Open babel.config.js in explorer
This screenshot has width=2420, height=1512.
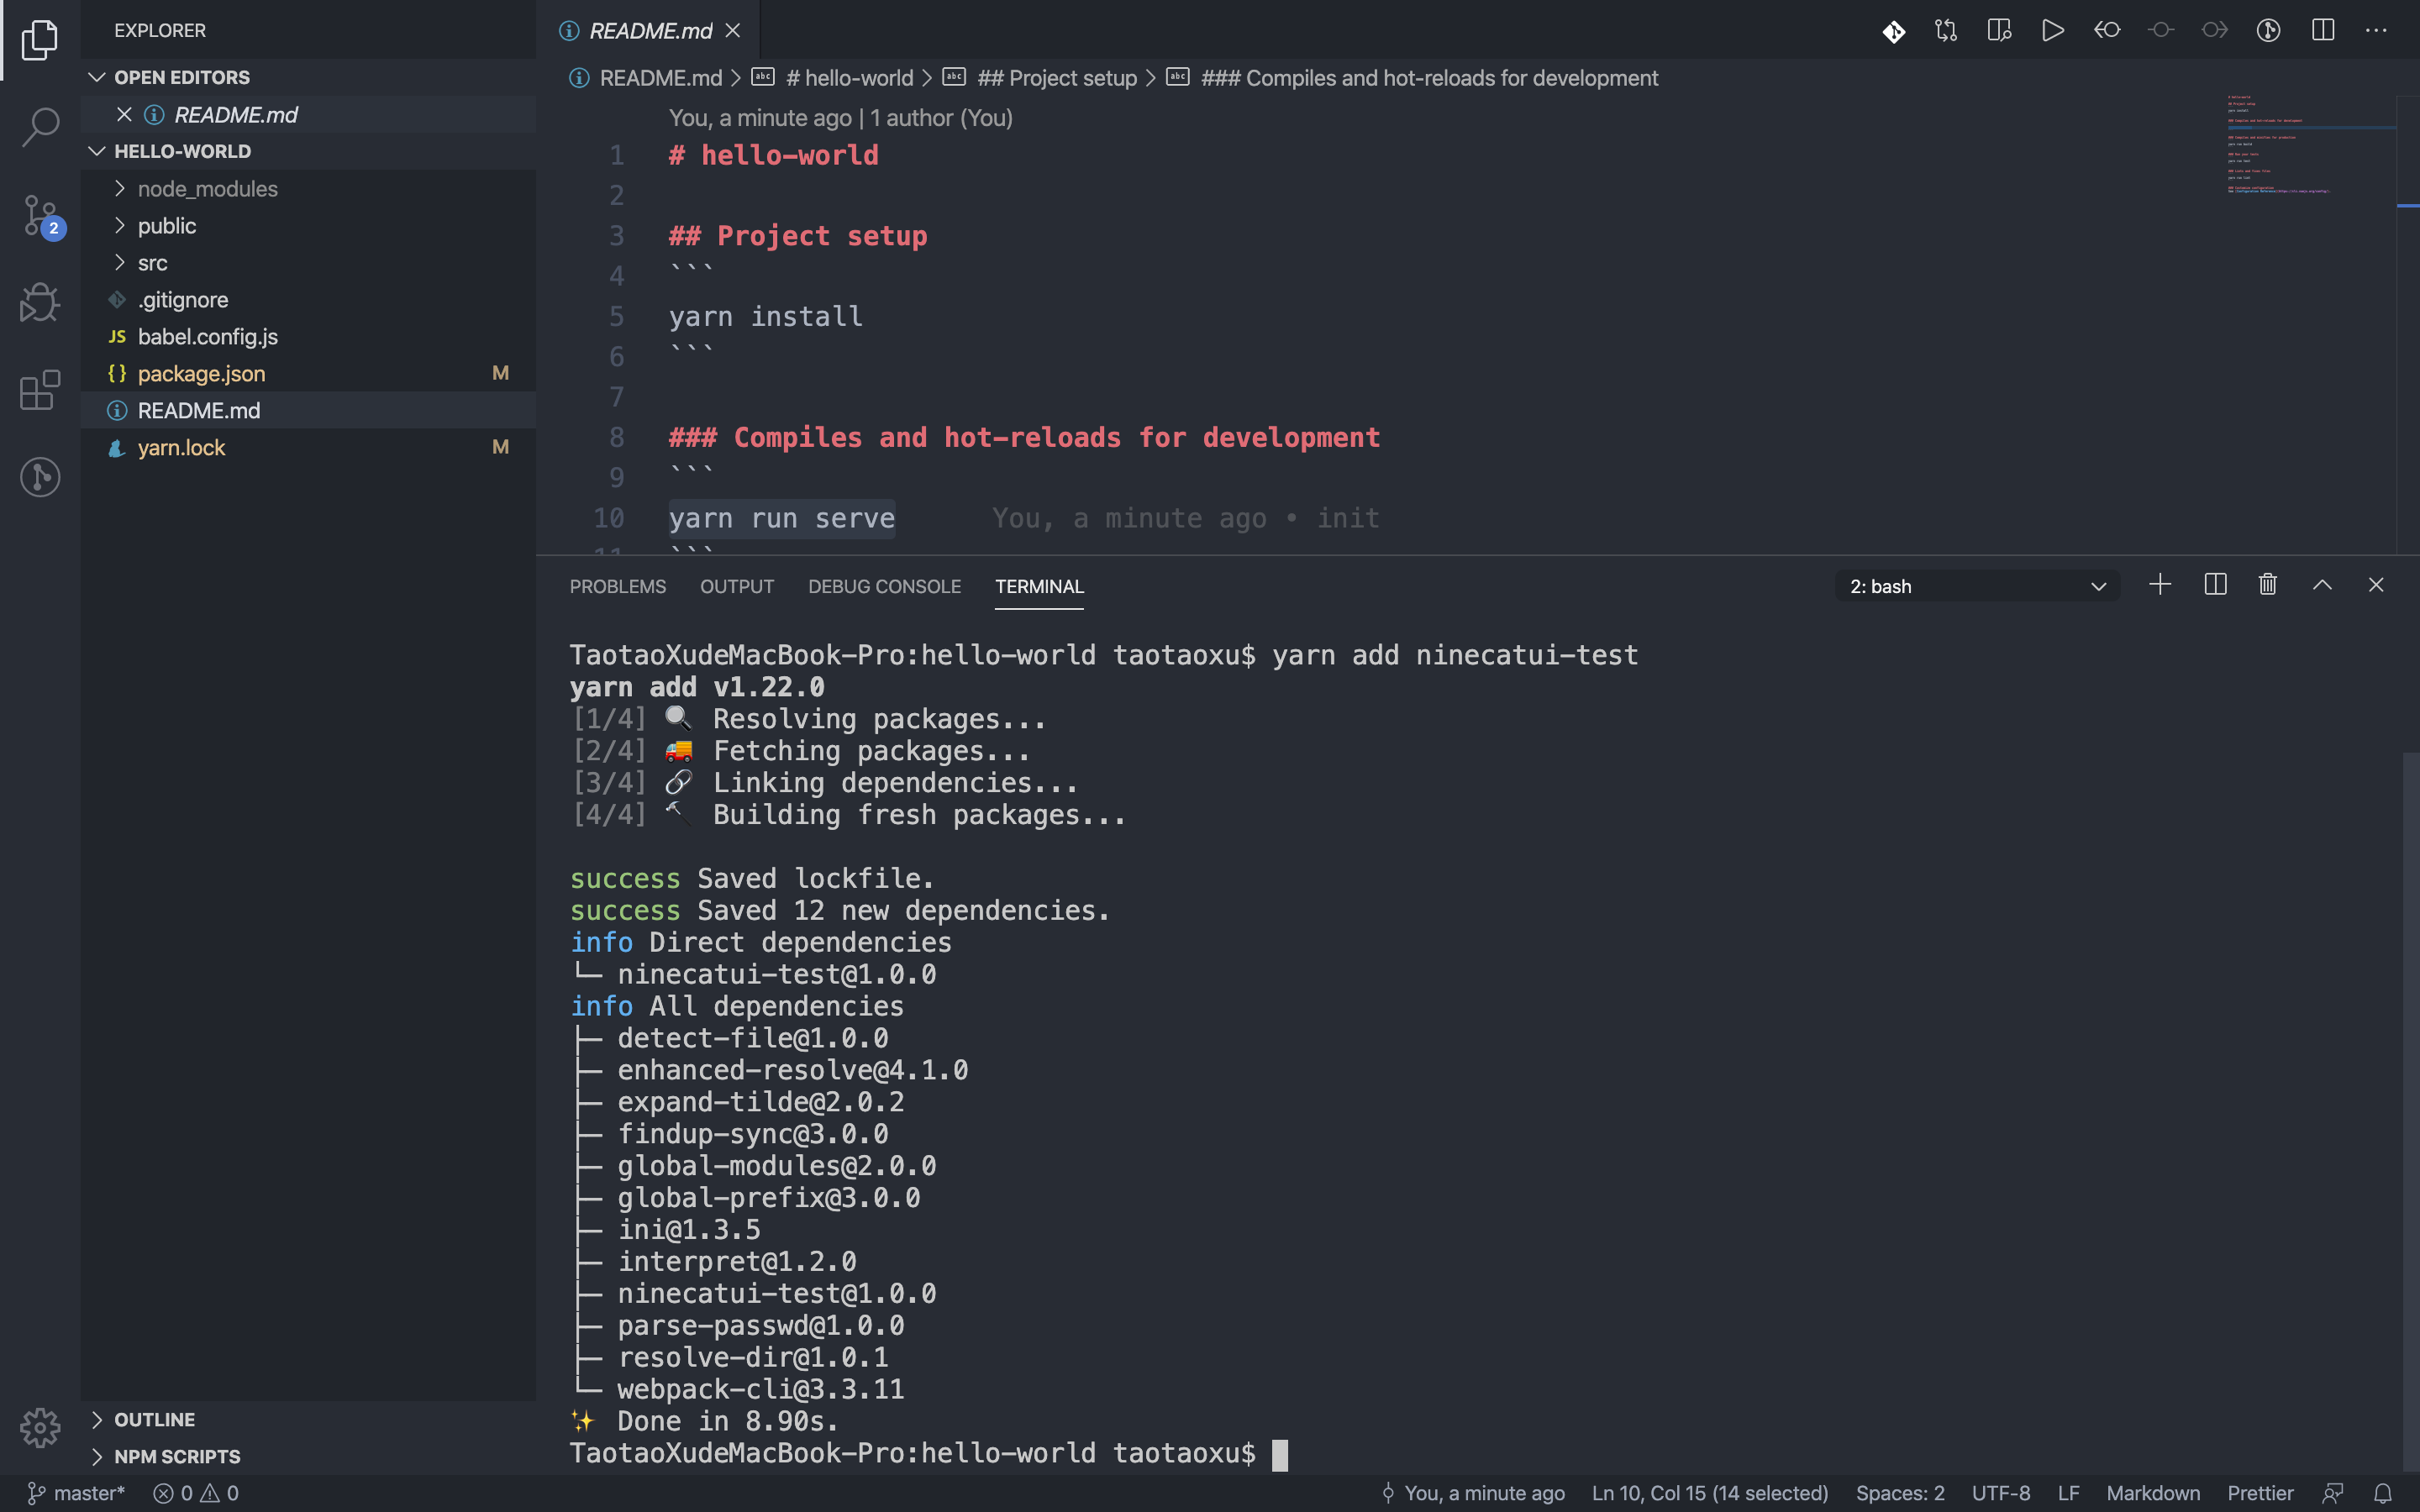[308, 337]
